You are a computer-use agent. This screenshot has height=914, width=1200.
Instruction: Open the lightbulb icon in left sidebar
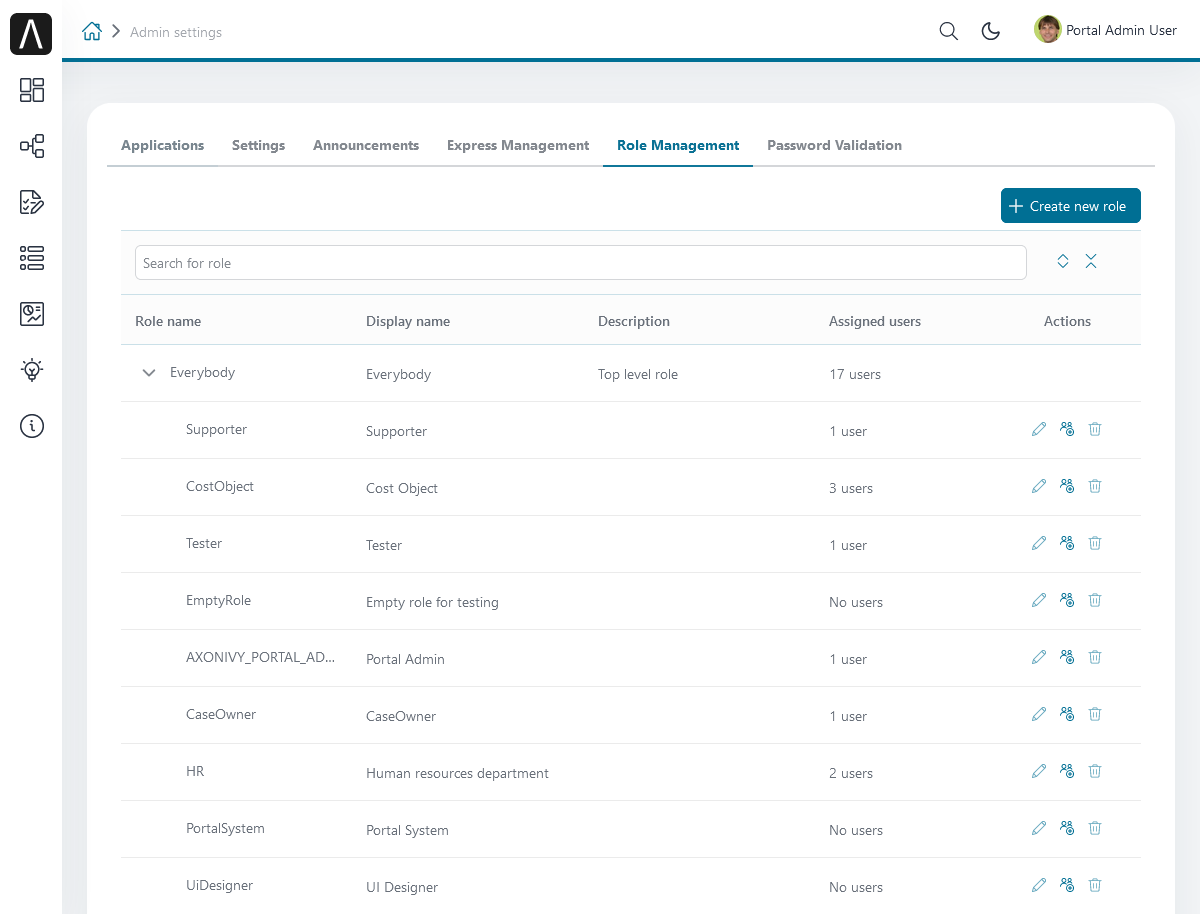[x=32, y=370]
